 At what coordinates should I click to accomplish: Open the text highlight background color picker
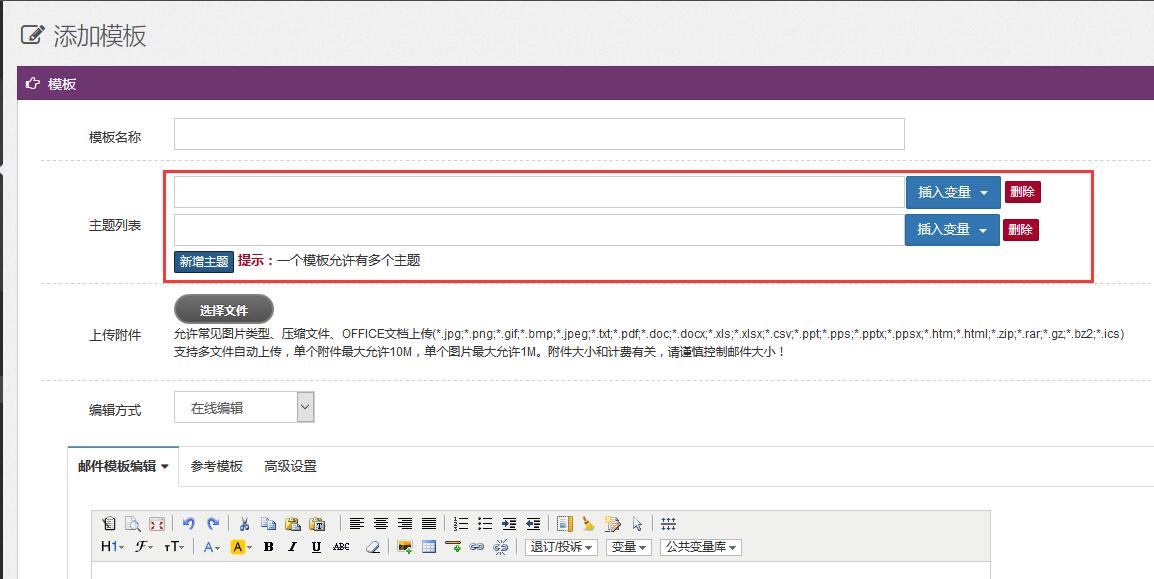click(241, 547)
